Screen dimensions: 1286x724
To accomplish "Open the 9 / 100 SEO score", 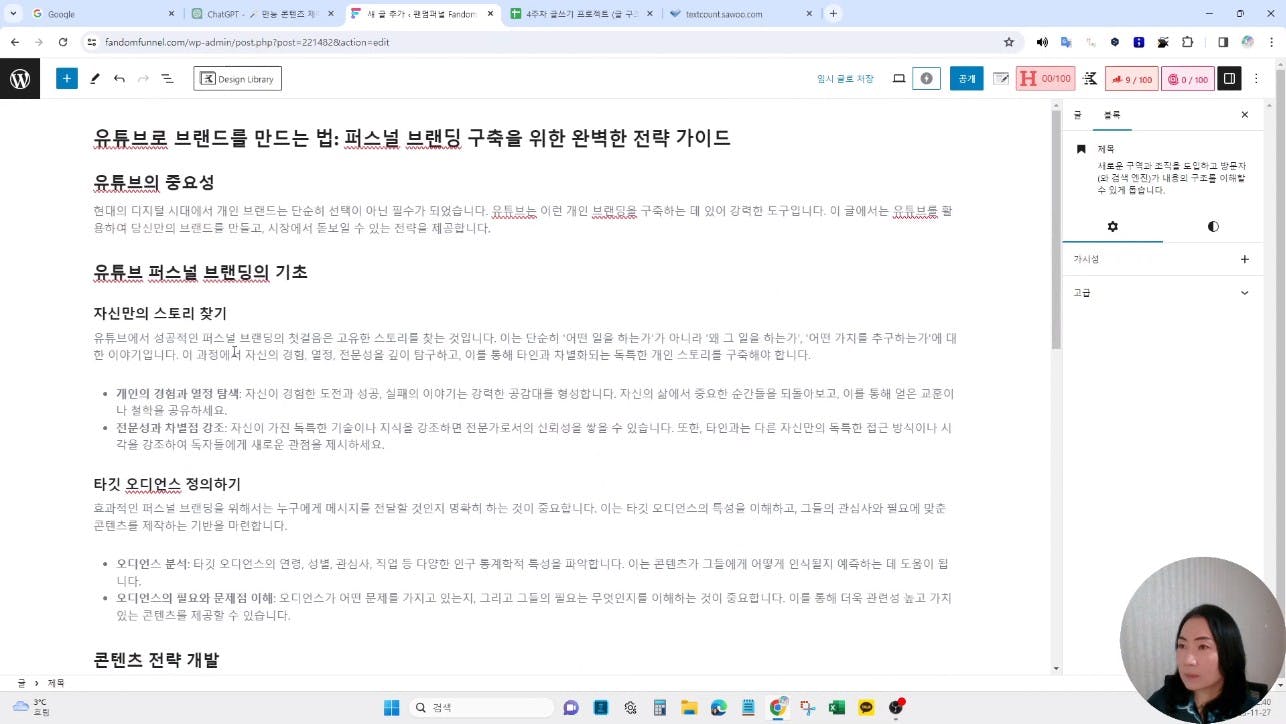I will [x=1131, y=79].
